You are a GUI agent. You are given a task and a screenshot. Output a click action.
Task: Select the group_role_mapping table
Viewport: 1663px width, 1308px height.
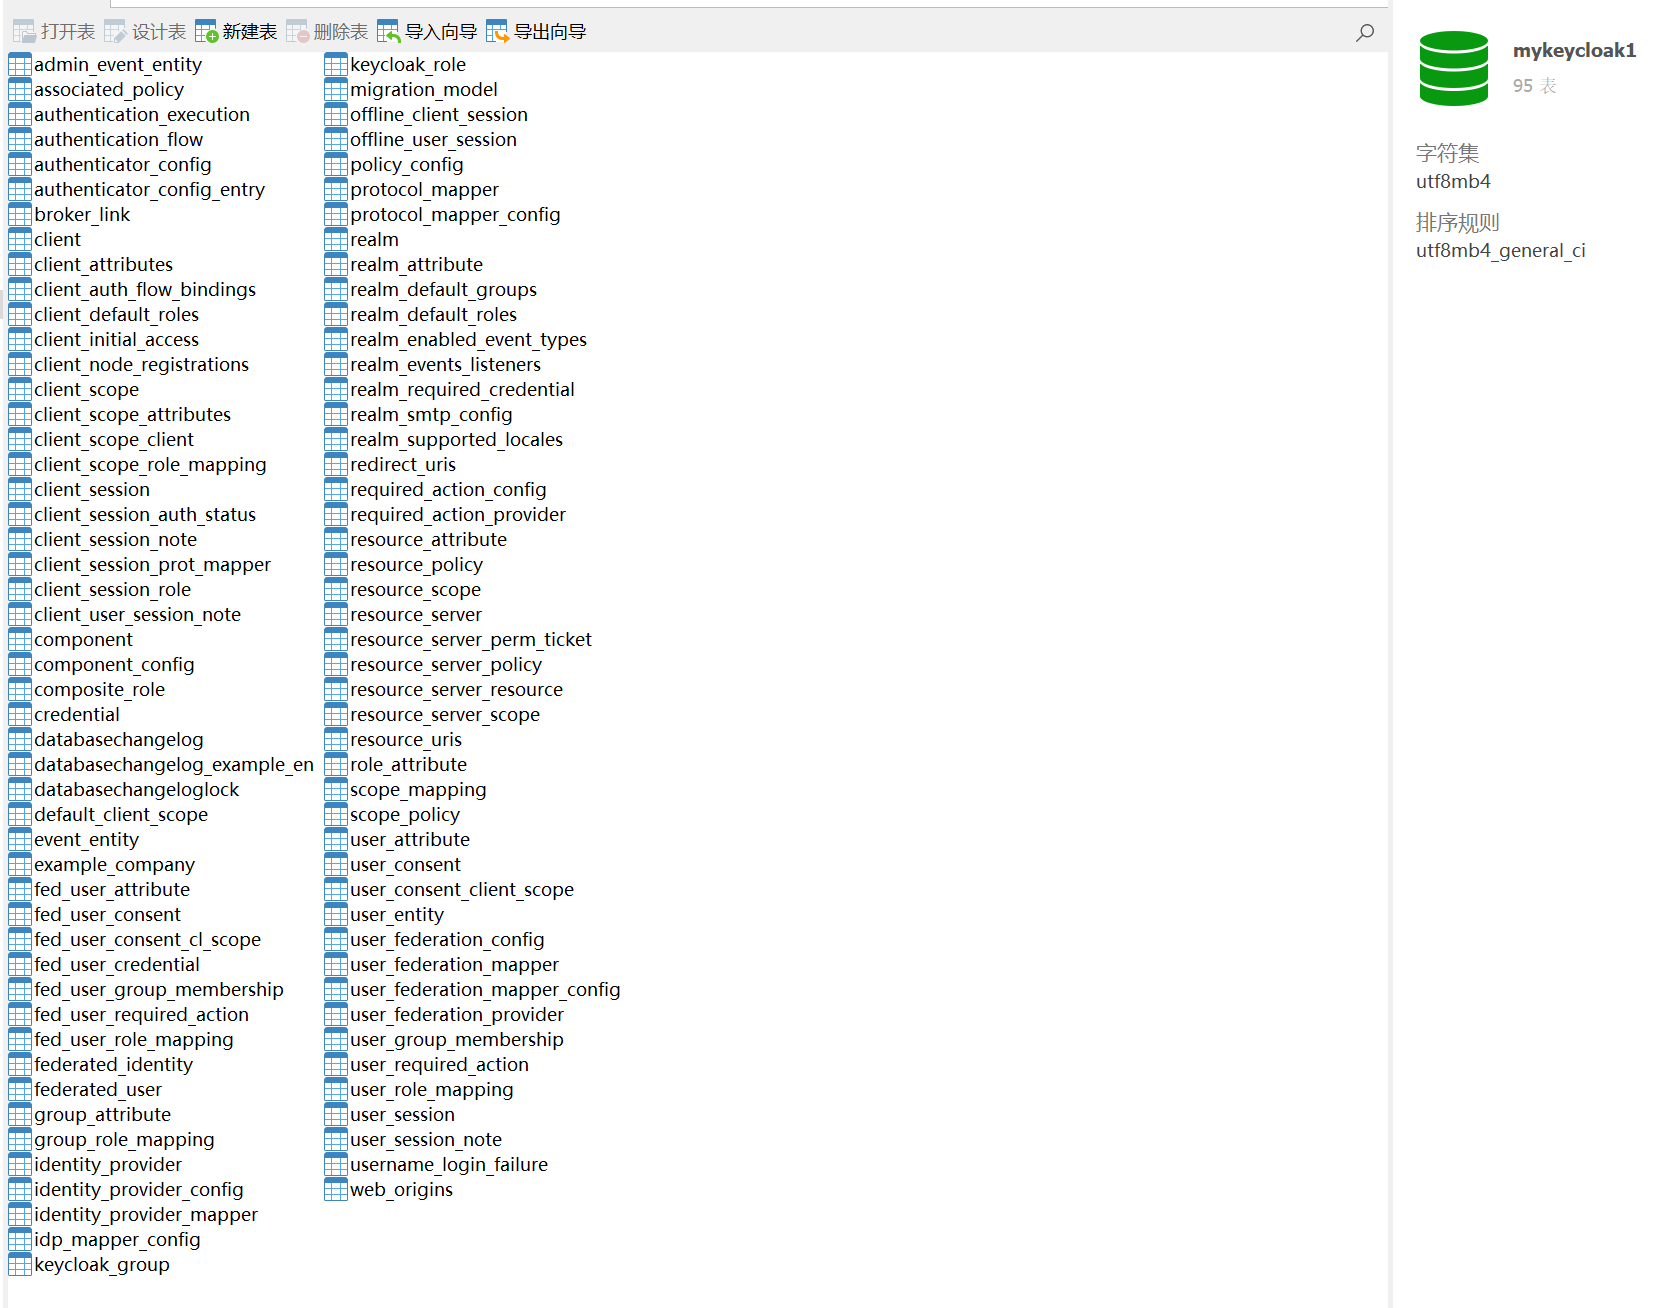point(124,1140)
